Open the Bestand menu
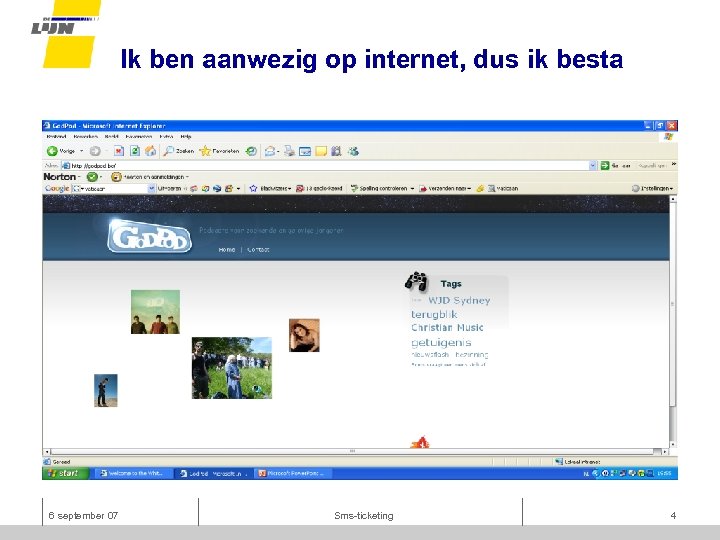Image resolution: width=720 pixels, height=540 pixels. 56,136
